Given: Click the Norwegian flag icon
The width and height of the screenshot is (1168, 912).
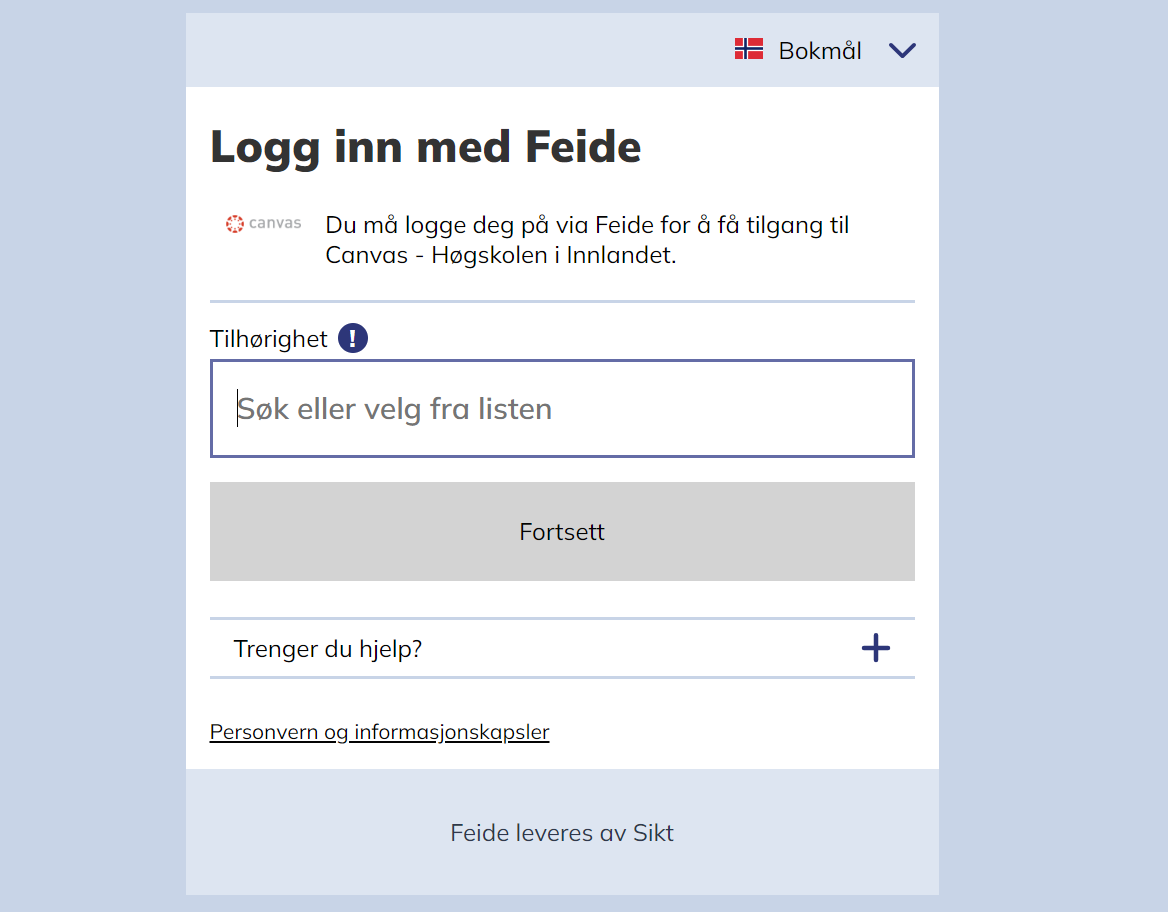Looking at the screenshot, I should pos(749,49).
